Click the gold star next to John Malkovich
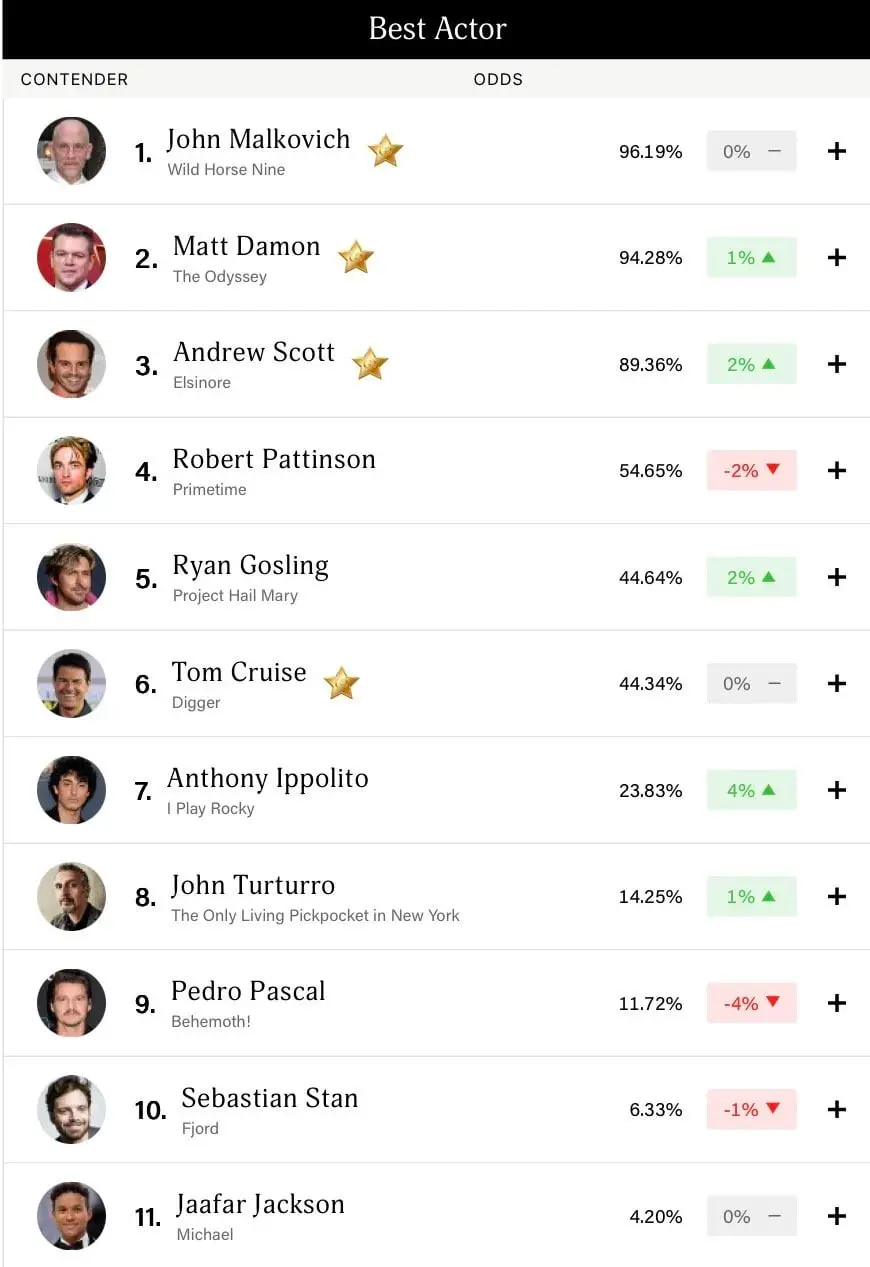 385,151
